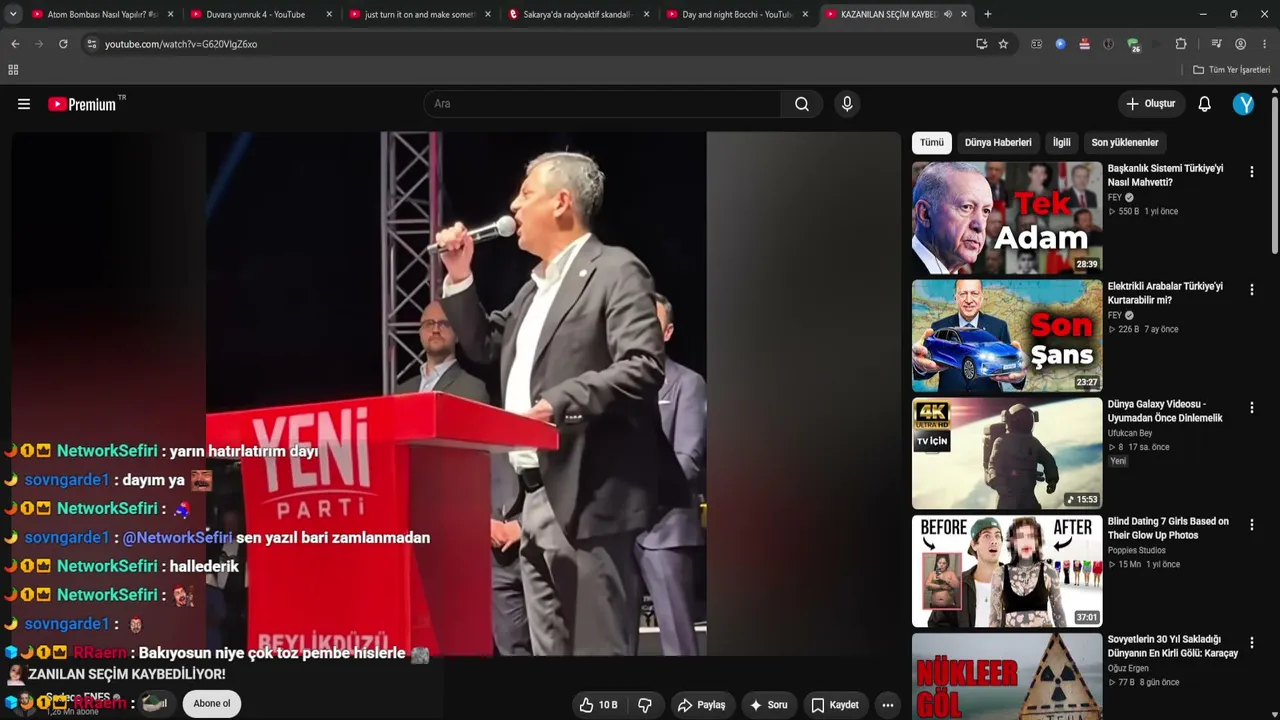This screenshot has width=1280, height=720.
Task: Switch to the just turn it on tab
Action: point(421,14)
